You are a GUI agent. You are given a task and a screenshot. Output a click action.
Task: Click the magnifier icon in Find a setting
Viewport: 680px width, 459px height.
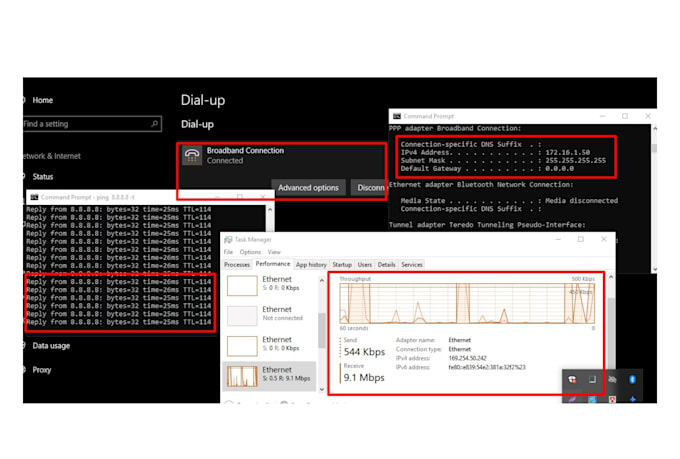[x=154, y=124]
